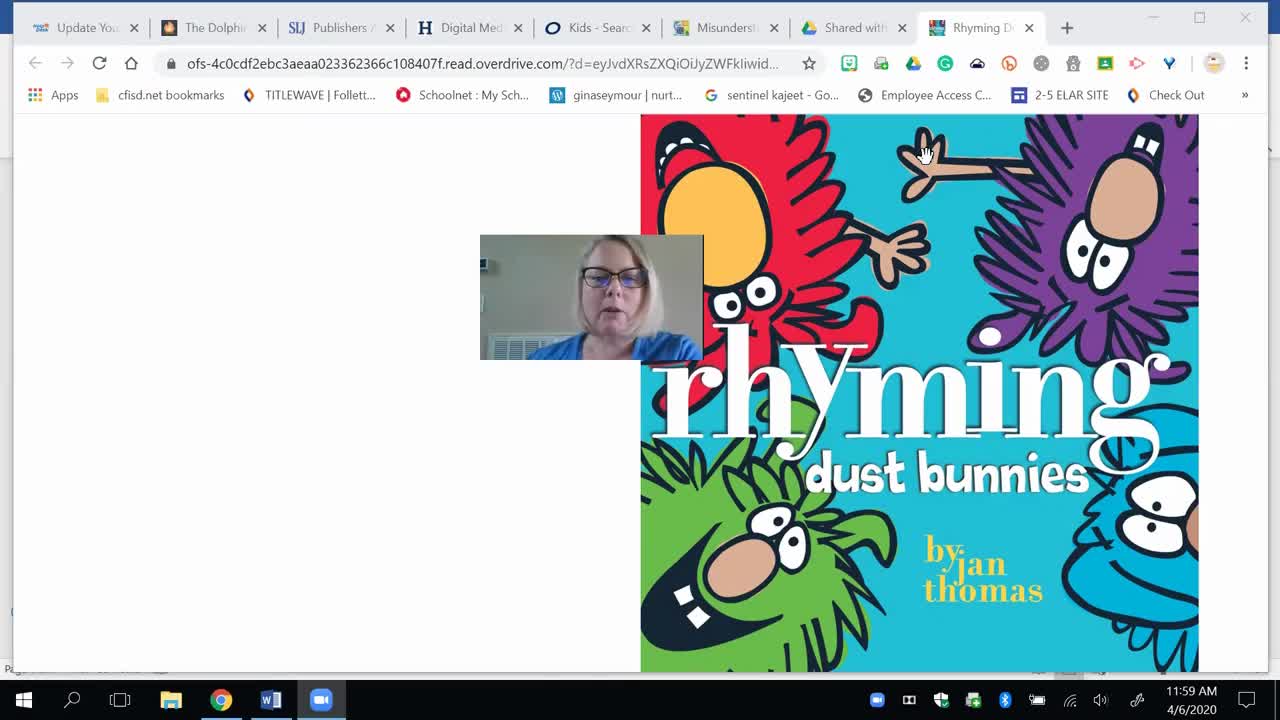Close the Rhyming Dust Bunnies tab

click(x=1029, y=28)
